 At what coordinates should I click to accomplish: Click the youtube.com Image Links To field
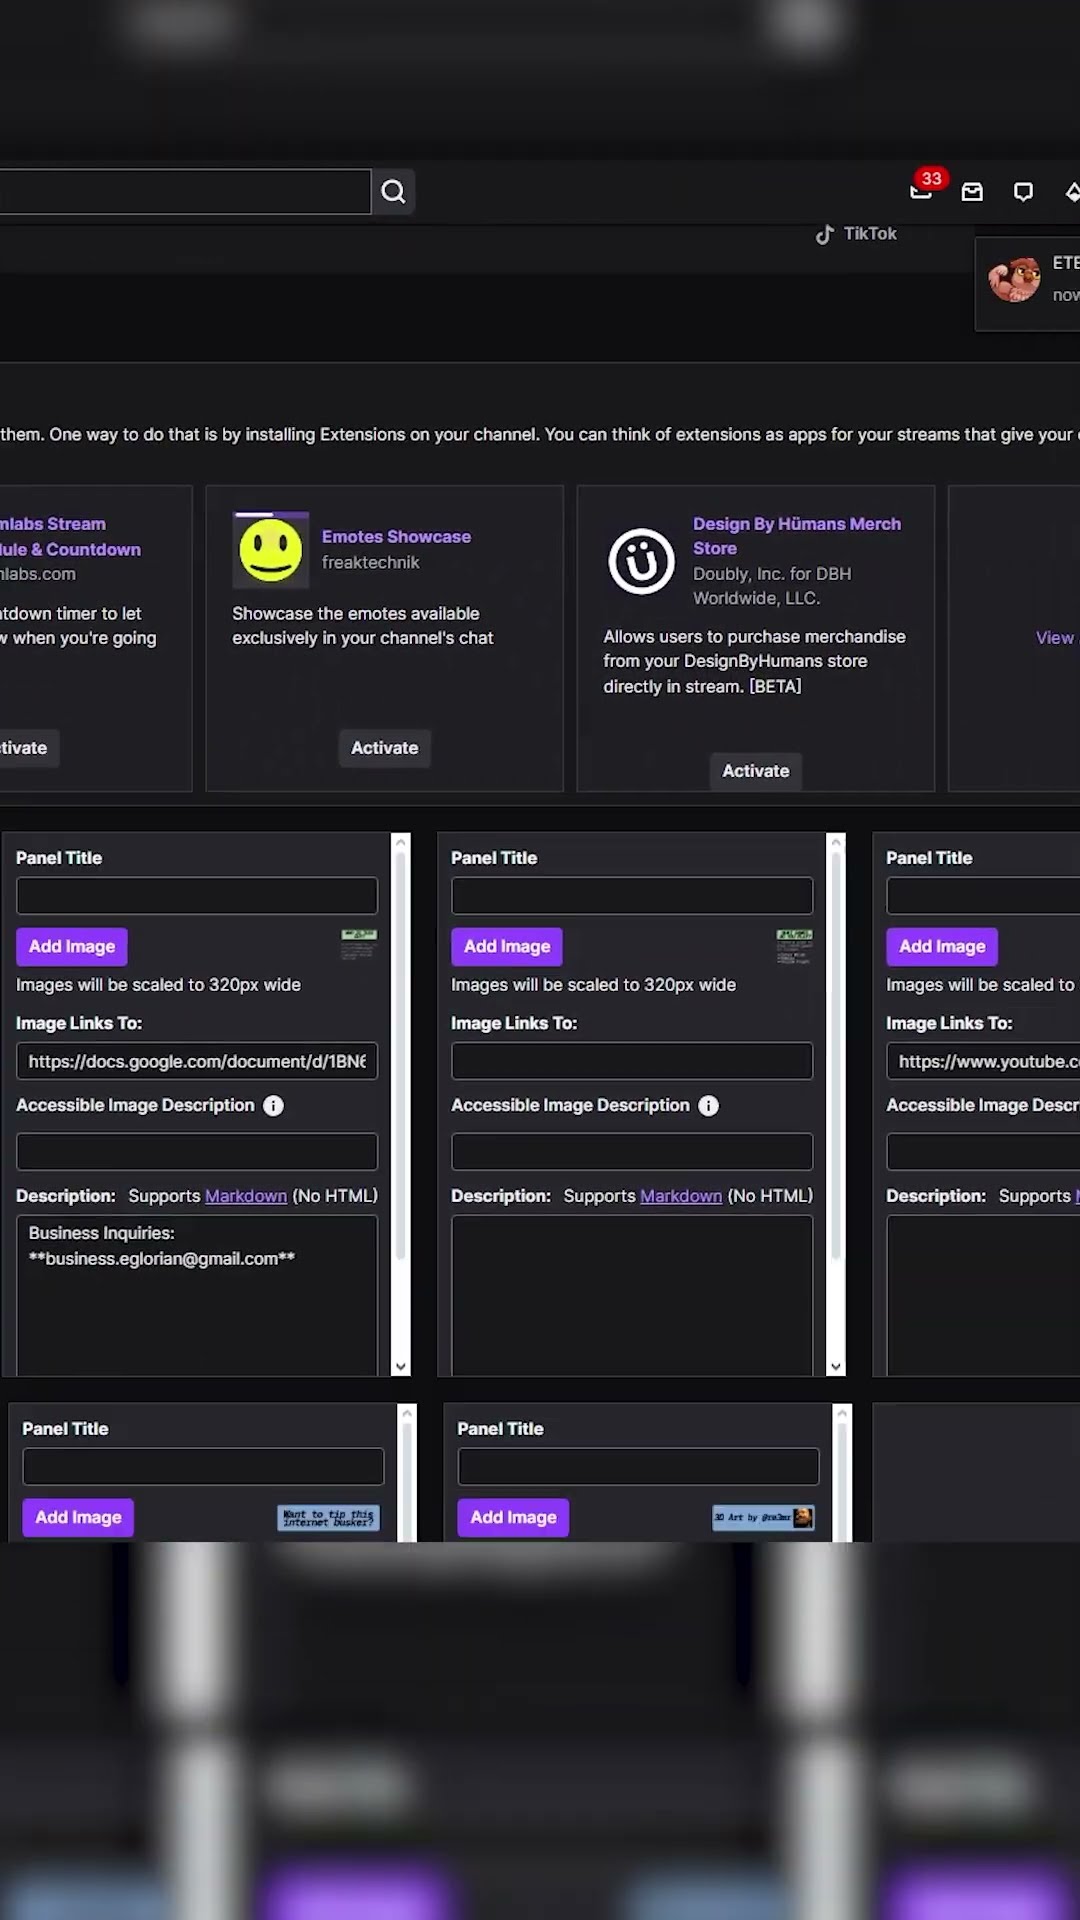point(983,1061)
